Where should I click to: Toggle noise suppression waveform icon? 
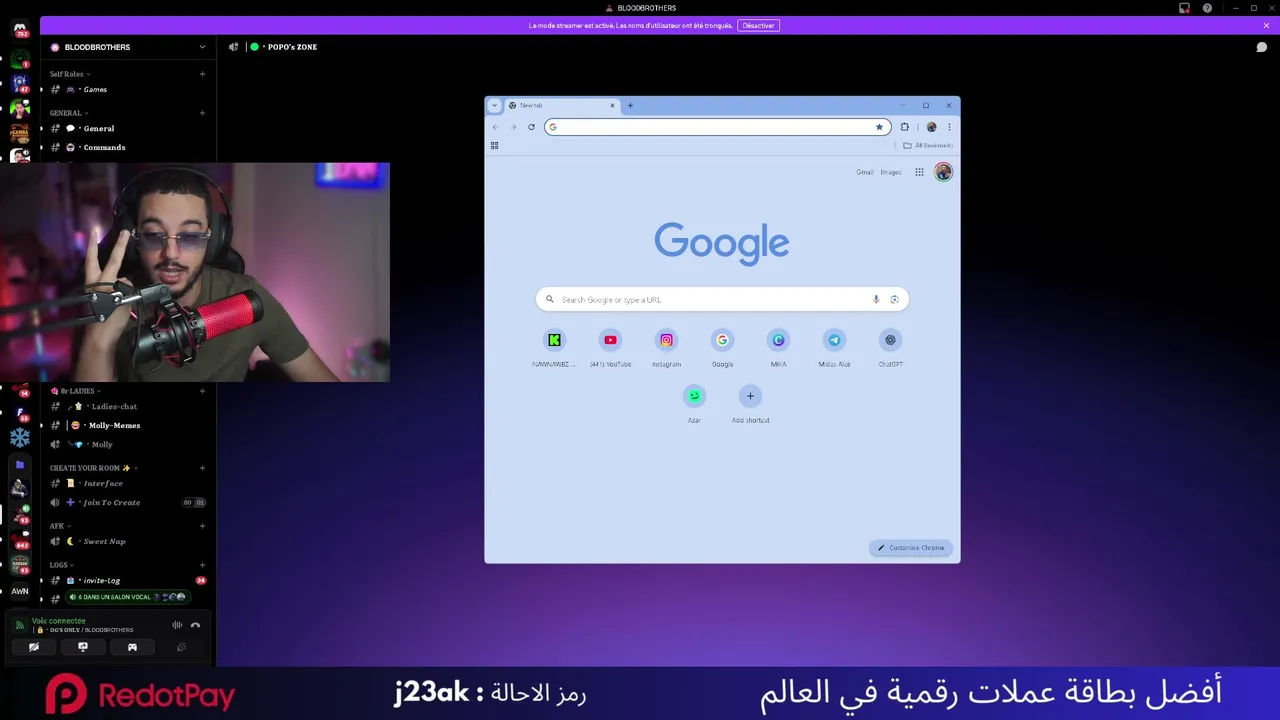click(x=177, y=625)
